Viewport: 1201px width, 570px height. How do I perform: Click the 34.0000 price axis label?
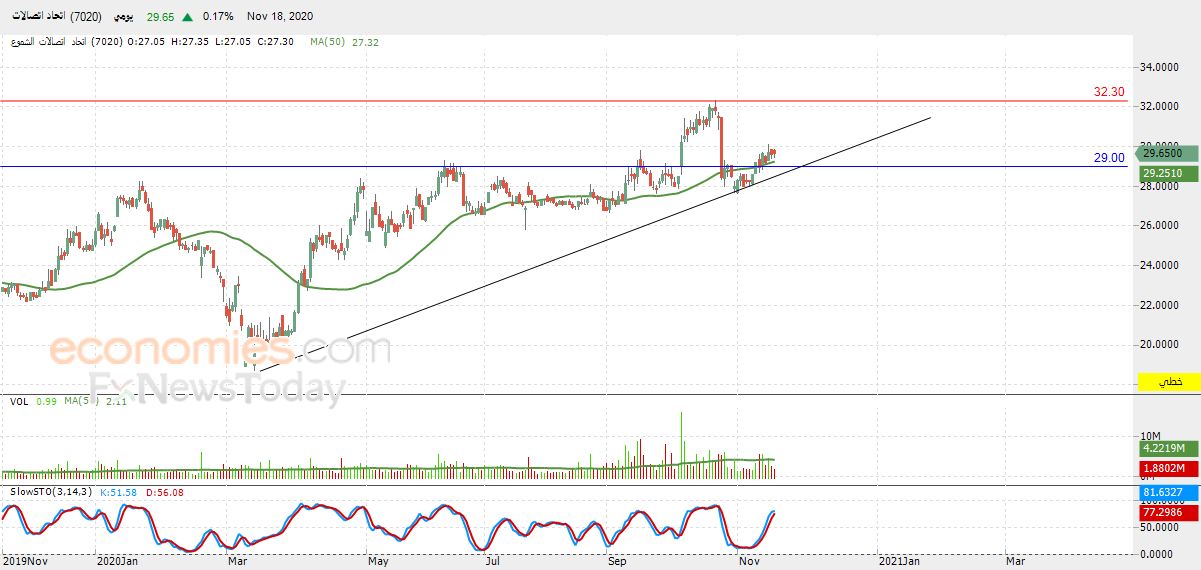tap(1160, 67)
